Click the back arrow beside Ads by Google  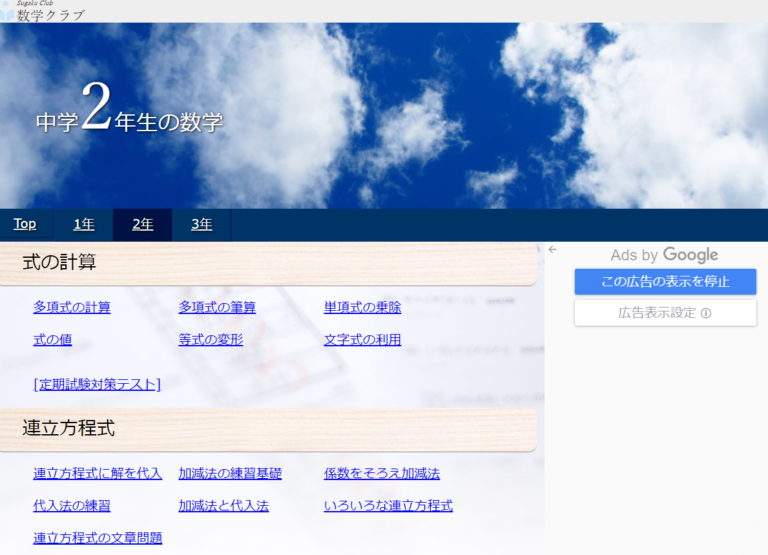552,250
